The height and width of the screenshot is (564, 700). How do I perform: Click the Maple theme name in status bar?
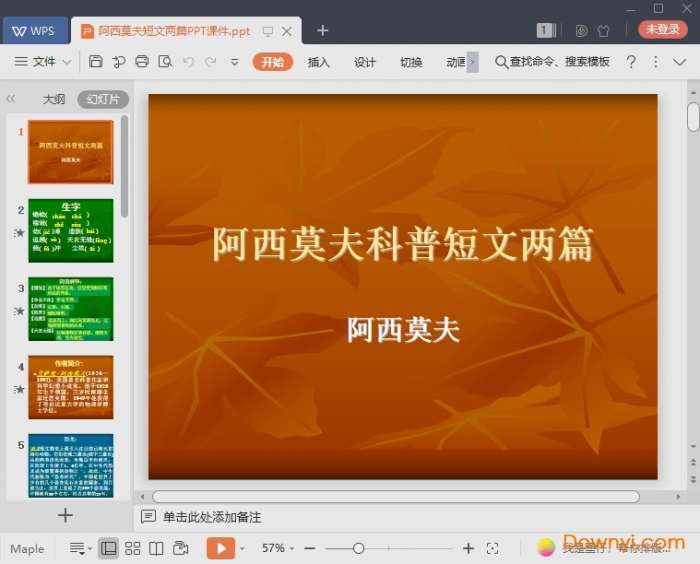tap(27, 549)
